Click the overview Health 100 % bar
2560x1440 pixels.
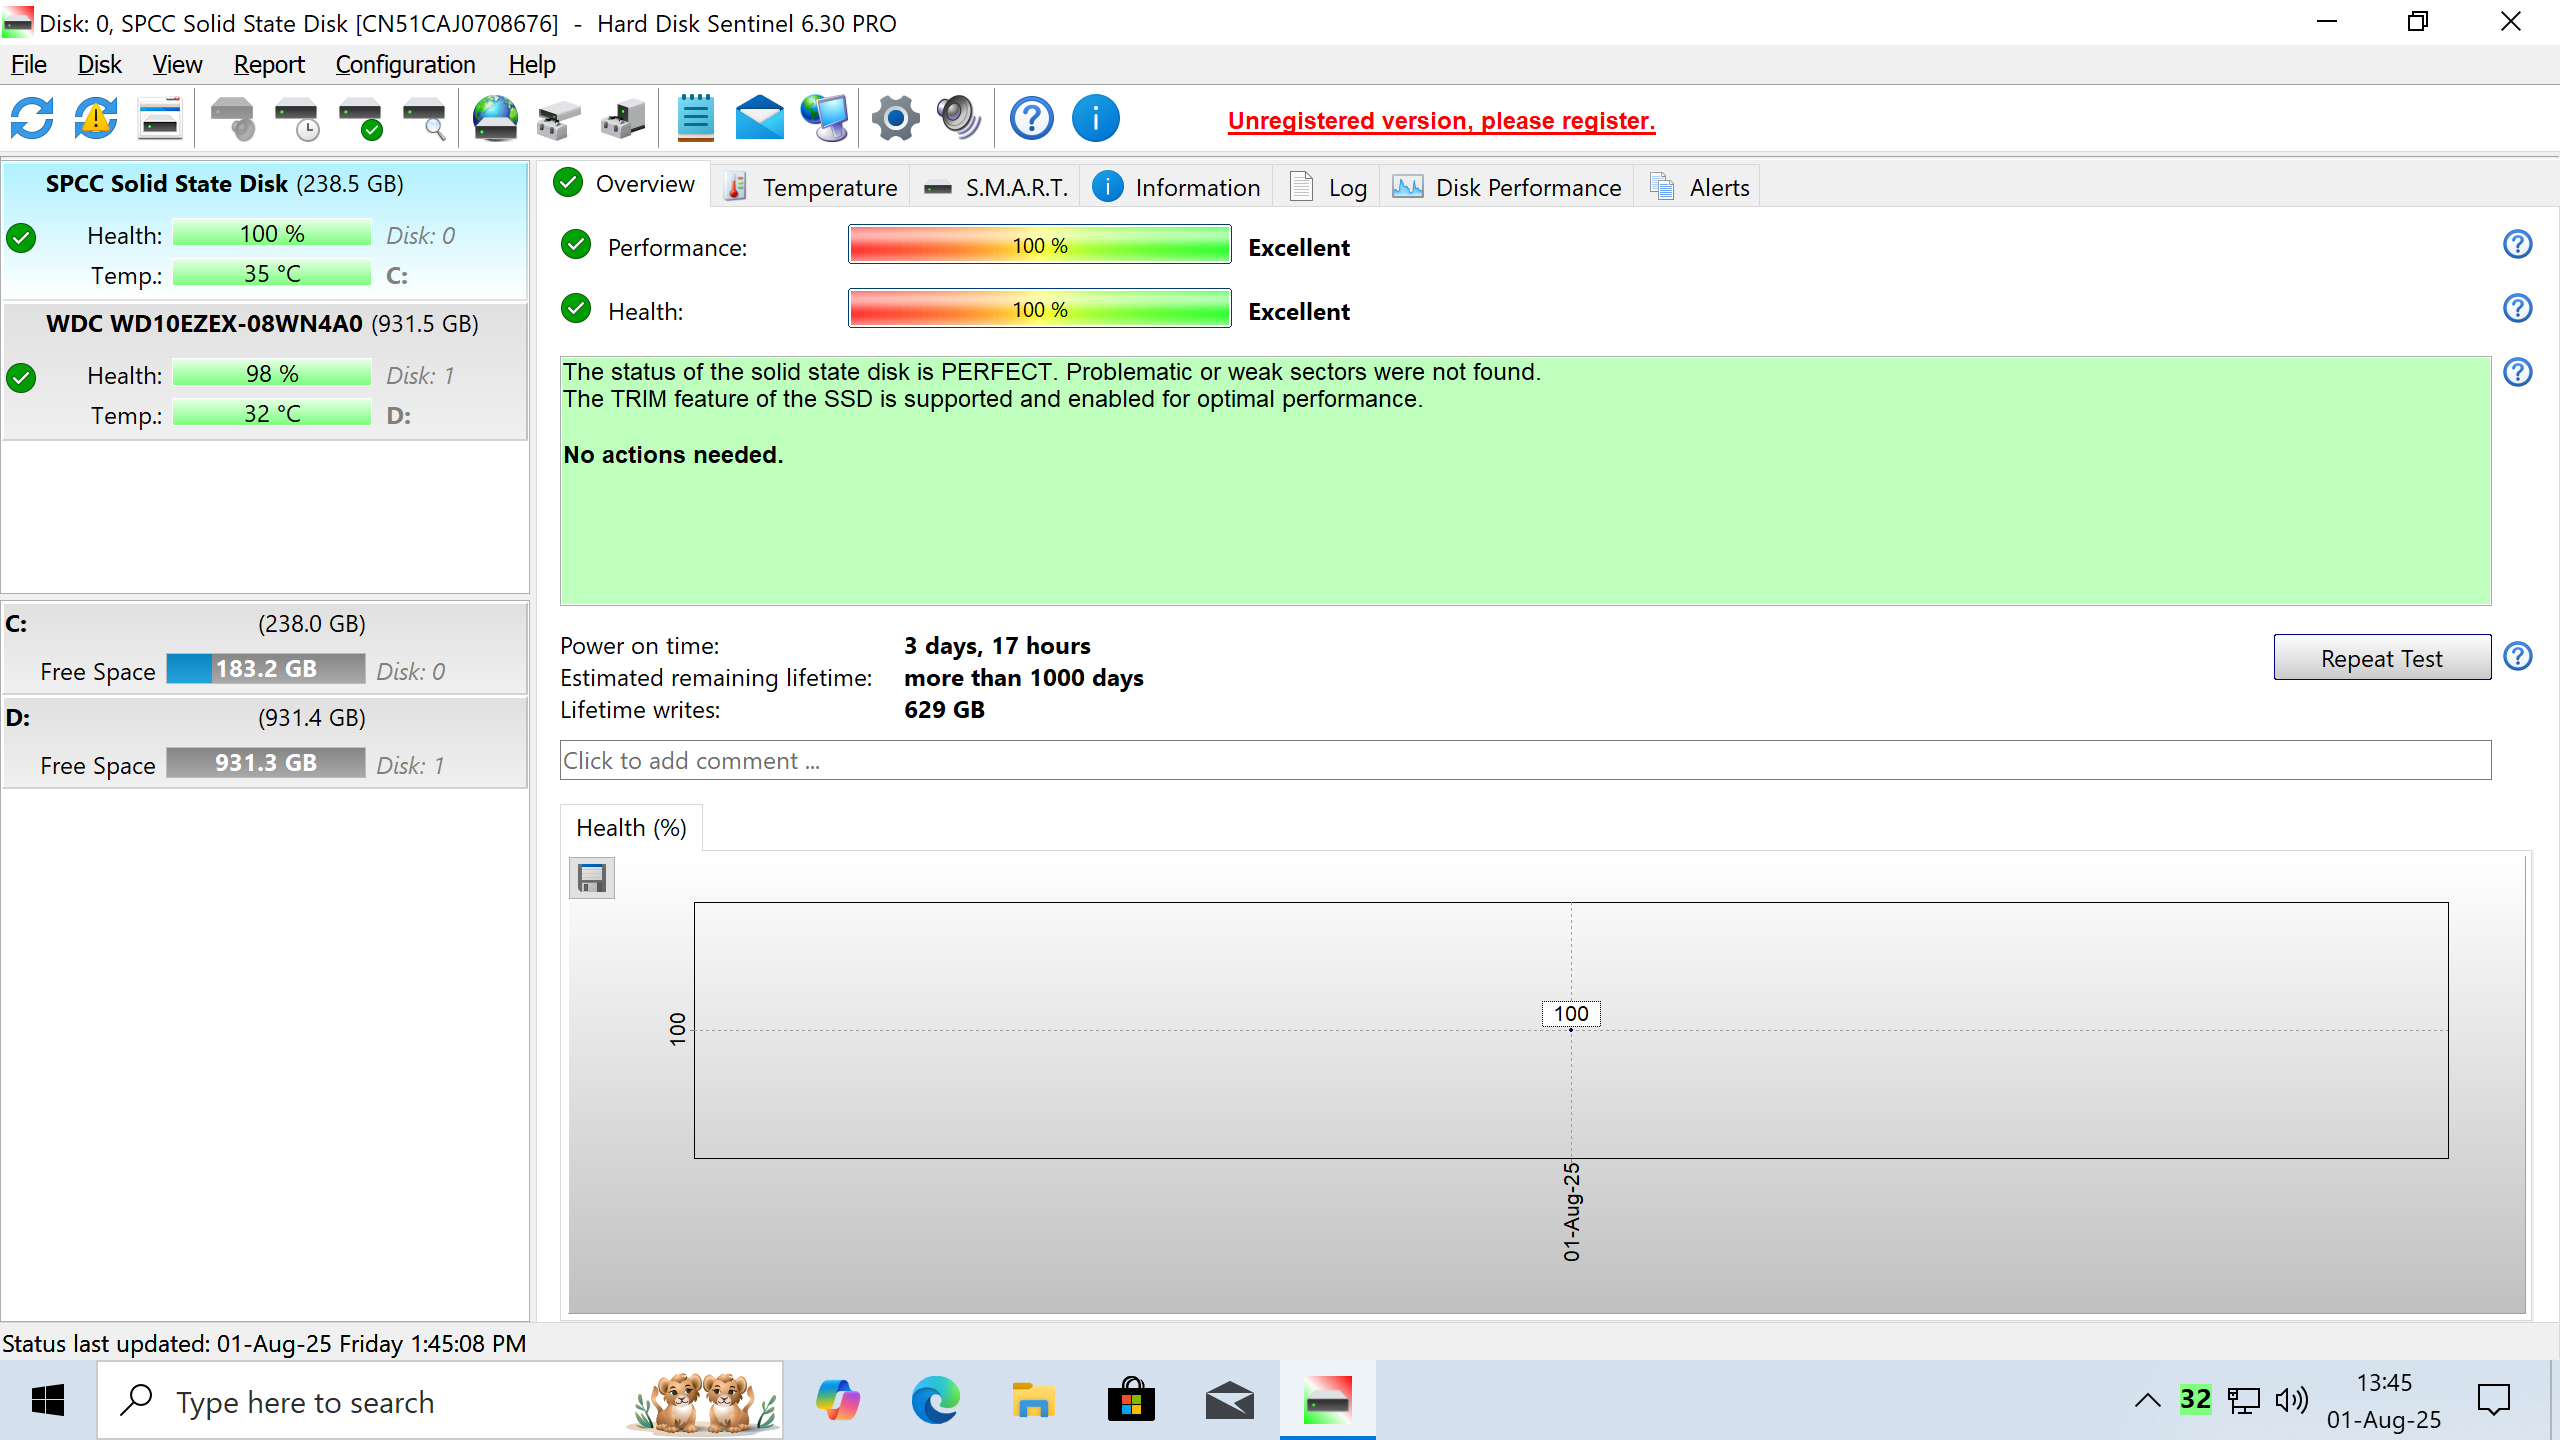point(1040,309)
